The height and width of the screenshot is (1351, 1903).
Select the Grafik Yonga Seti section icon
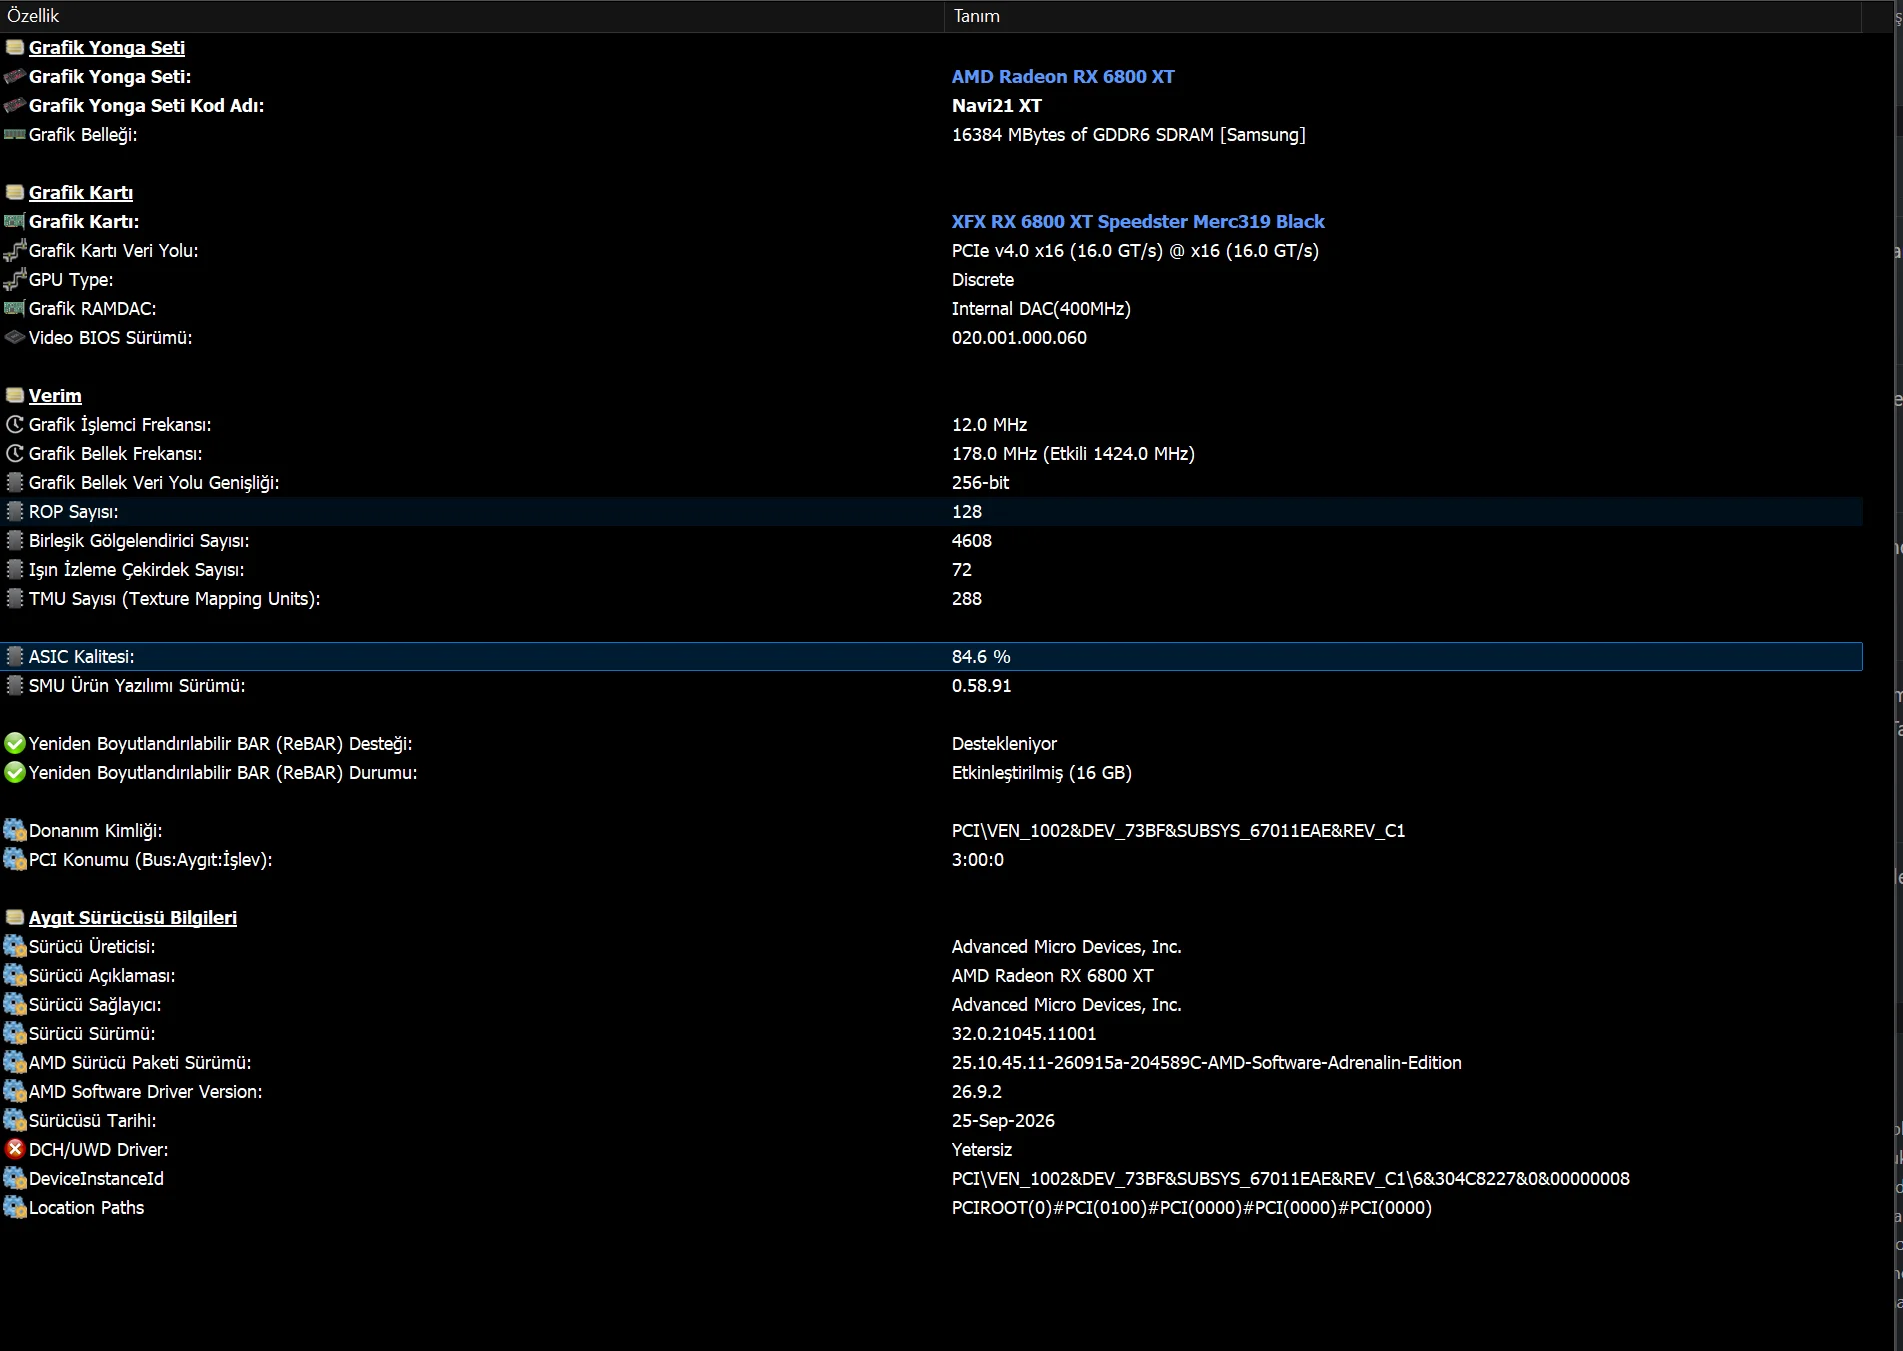pyautogui.click(x=15, y=47)
